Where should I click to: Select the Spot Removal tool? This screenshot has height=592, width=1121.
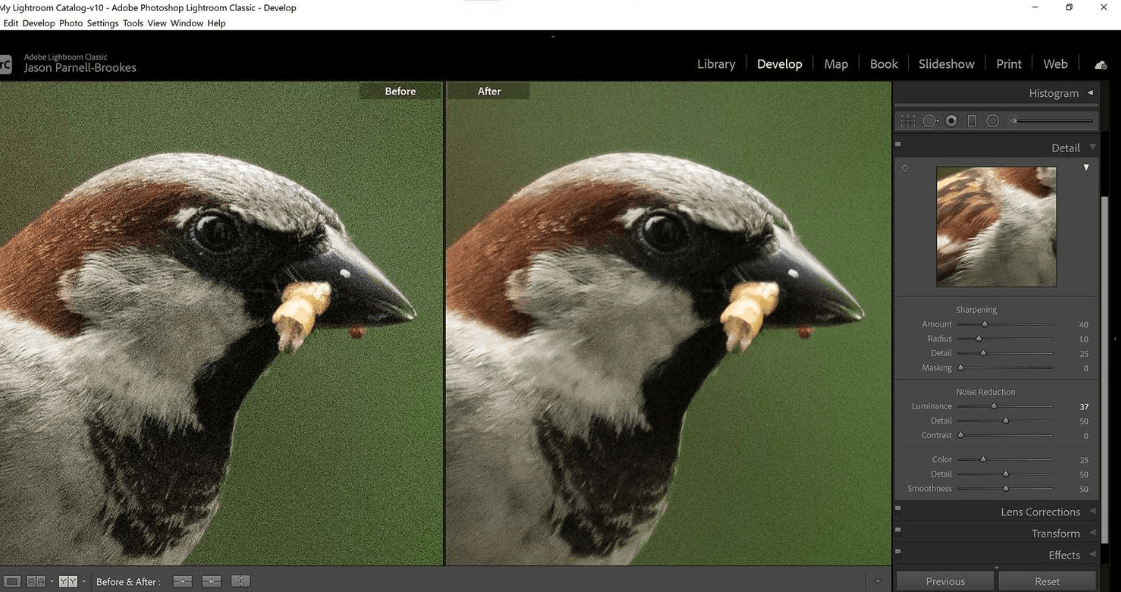point(930,121)
